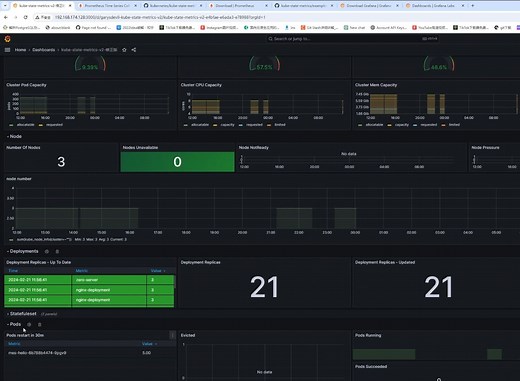Click the Node NotReady panel title

254,147
